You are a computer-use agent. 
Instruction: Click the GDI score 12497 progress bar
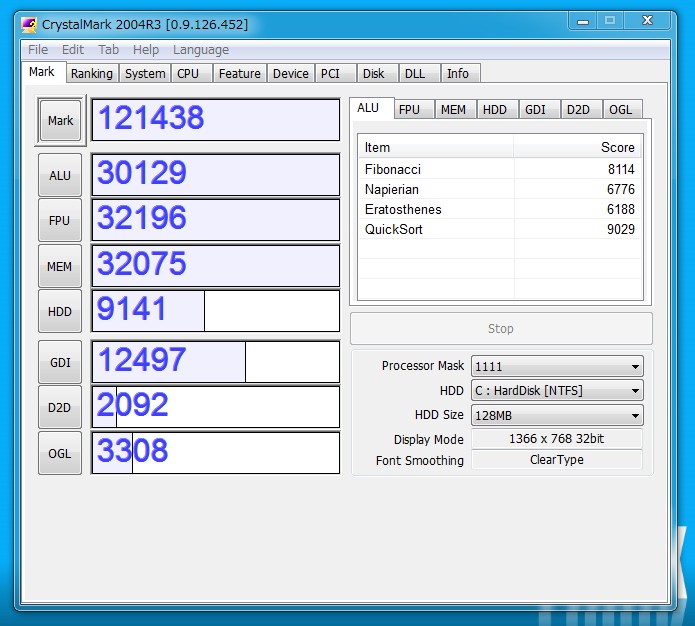click(x=216, y=362)
